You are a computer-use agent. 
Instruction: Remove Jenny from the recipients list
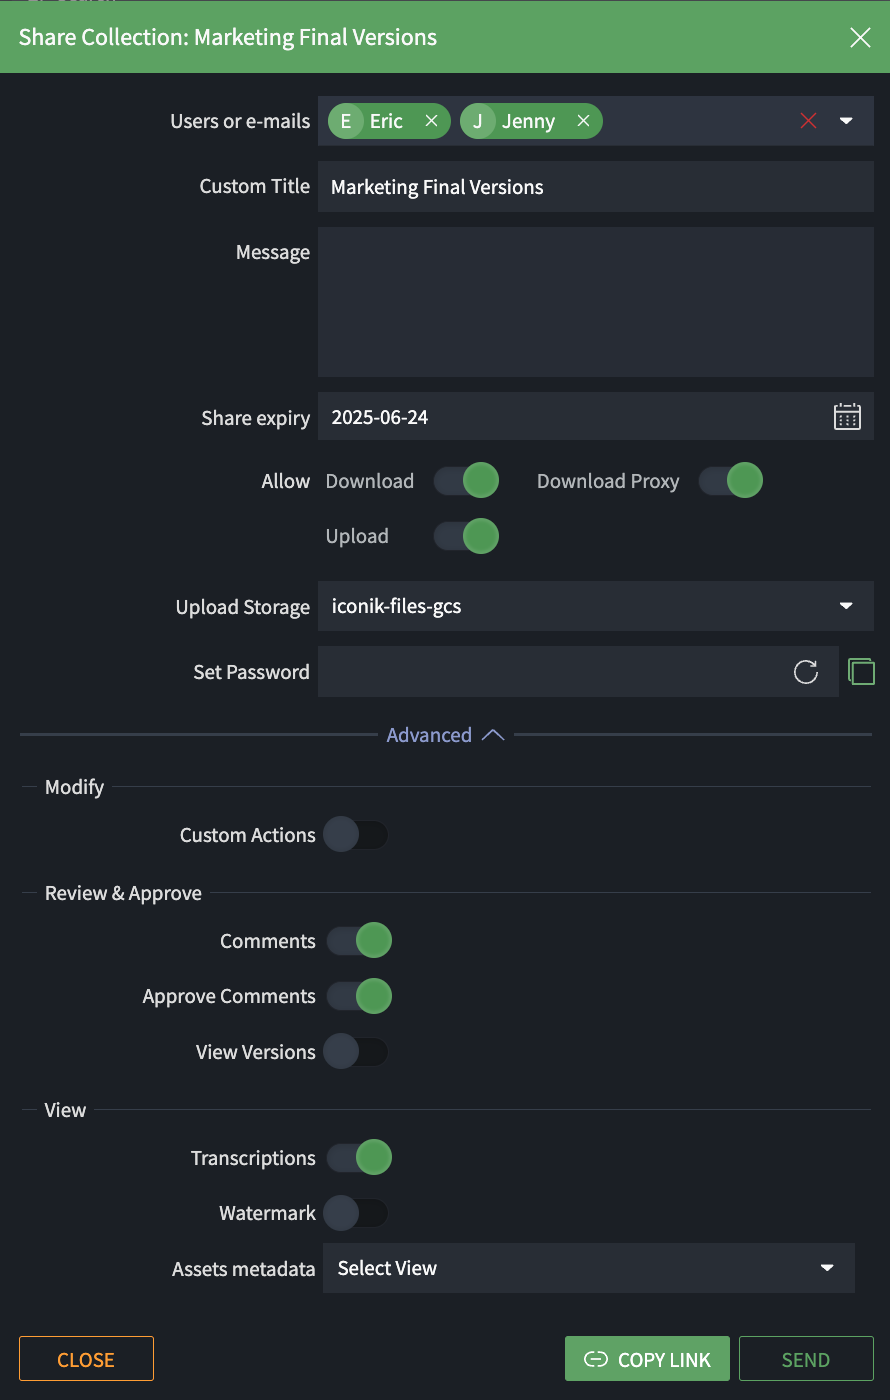pos(583,120)
